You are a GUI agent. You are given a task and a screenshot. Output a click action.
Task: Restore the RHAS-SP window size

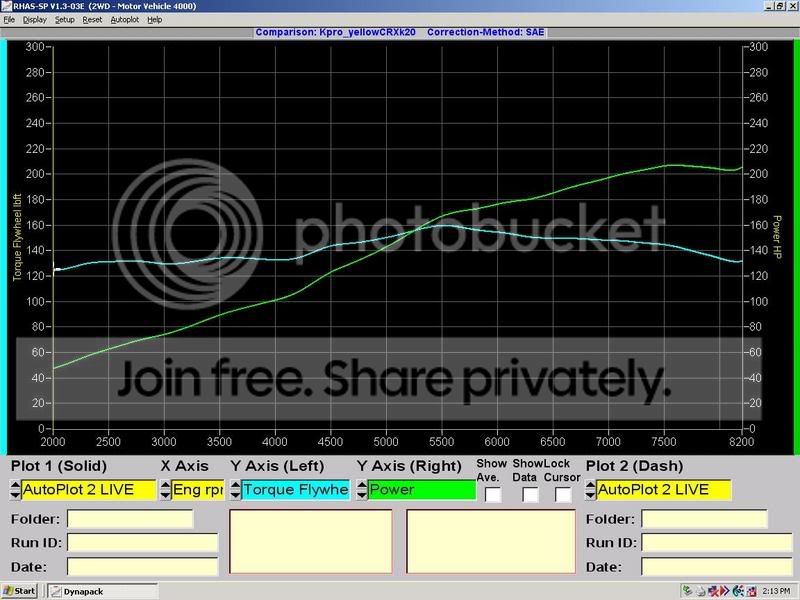click(x=780, y=6)
